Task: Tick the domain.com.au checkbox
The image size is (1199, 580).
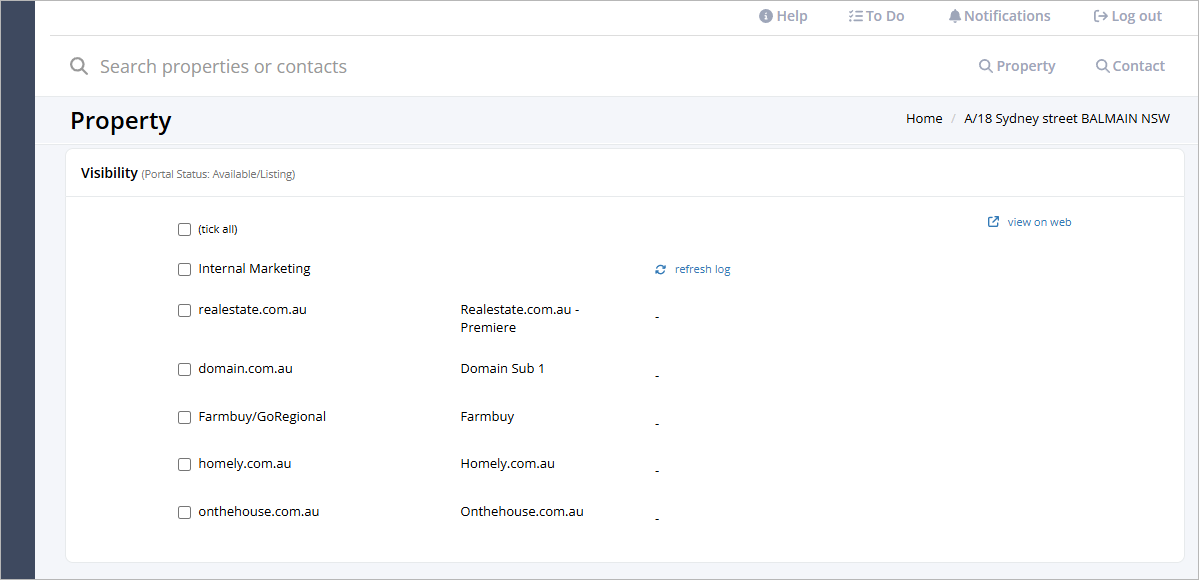Action: tap(184, 370)
